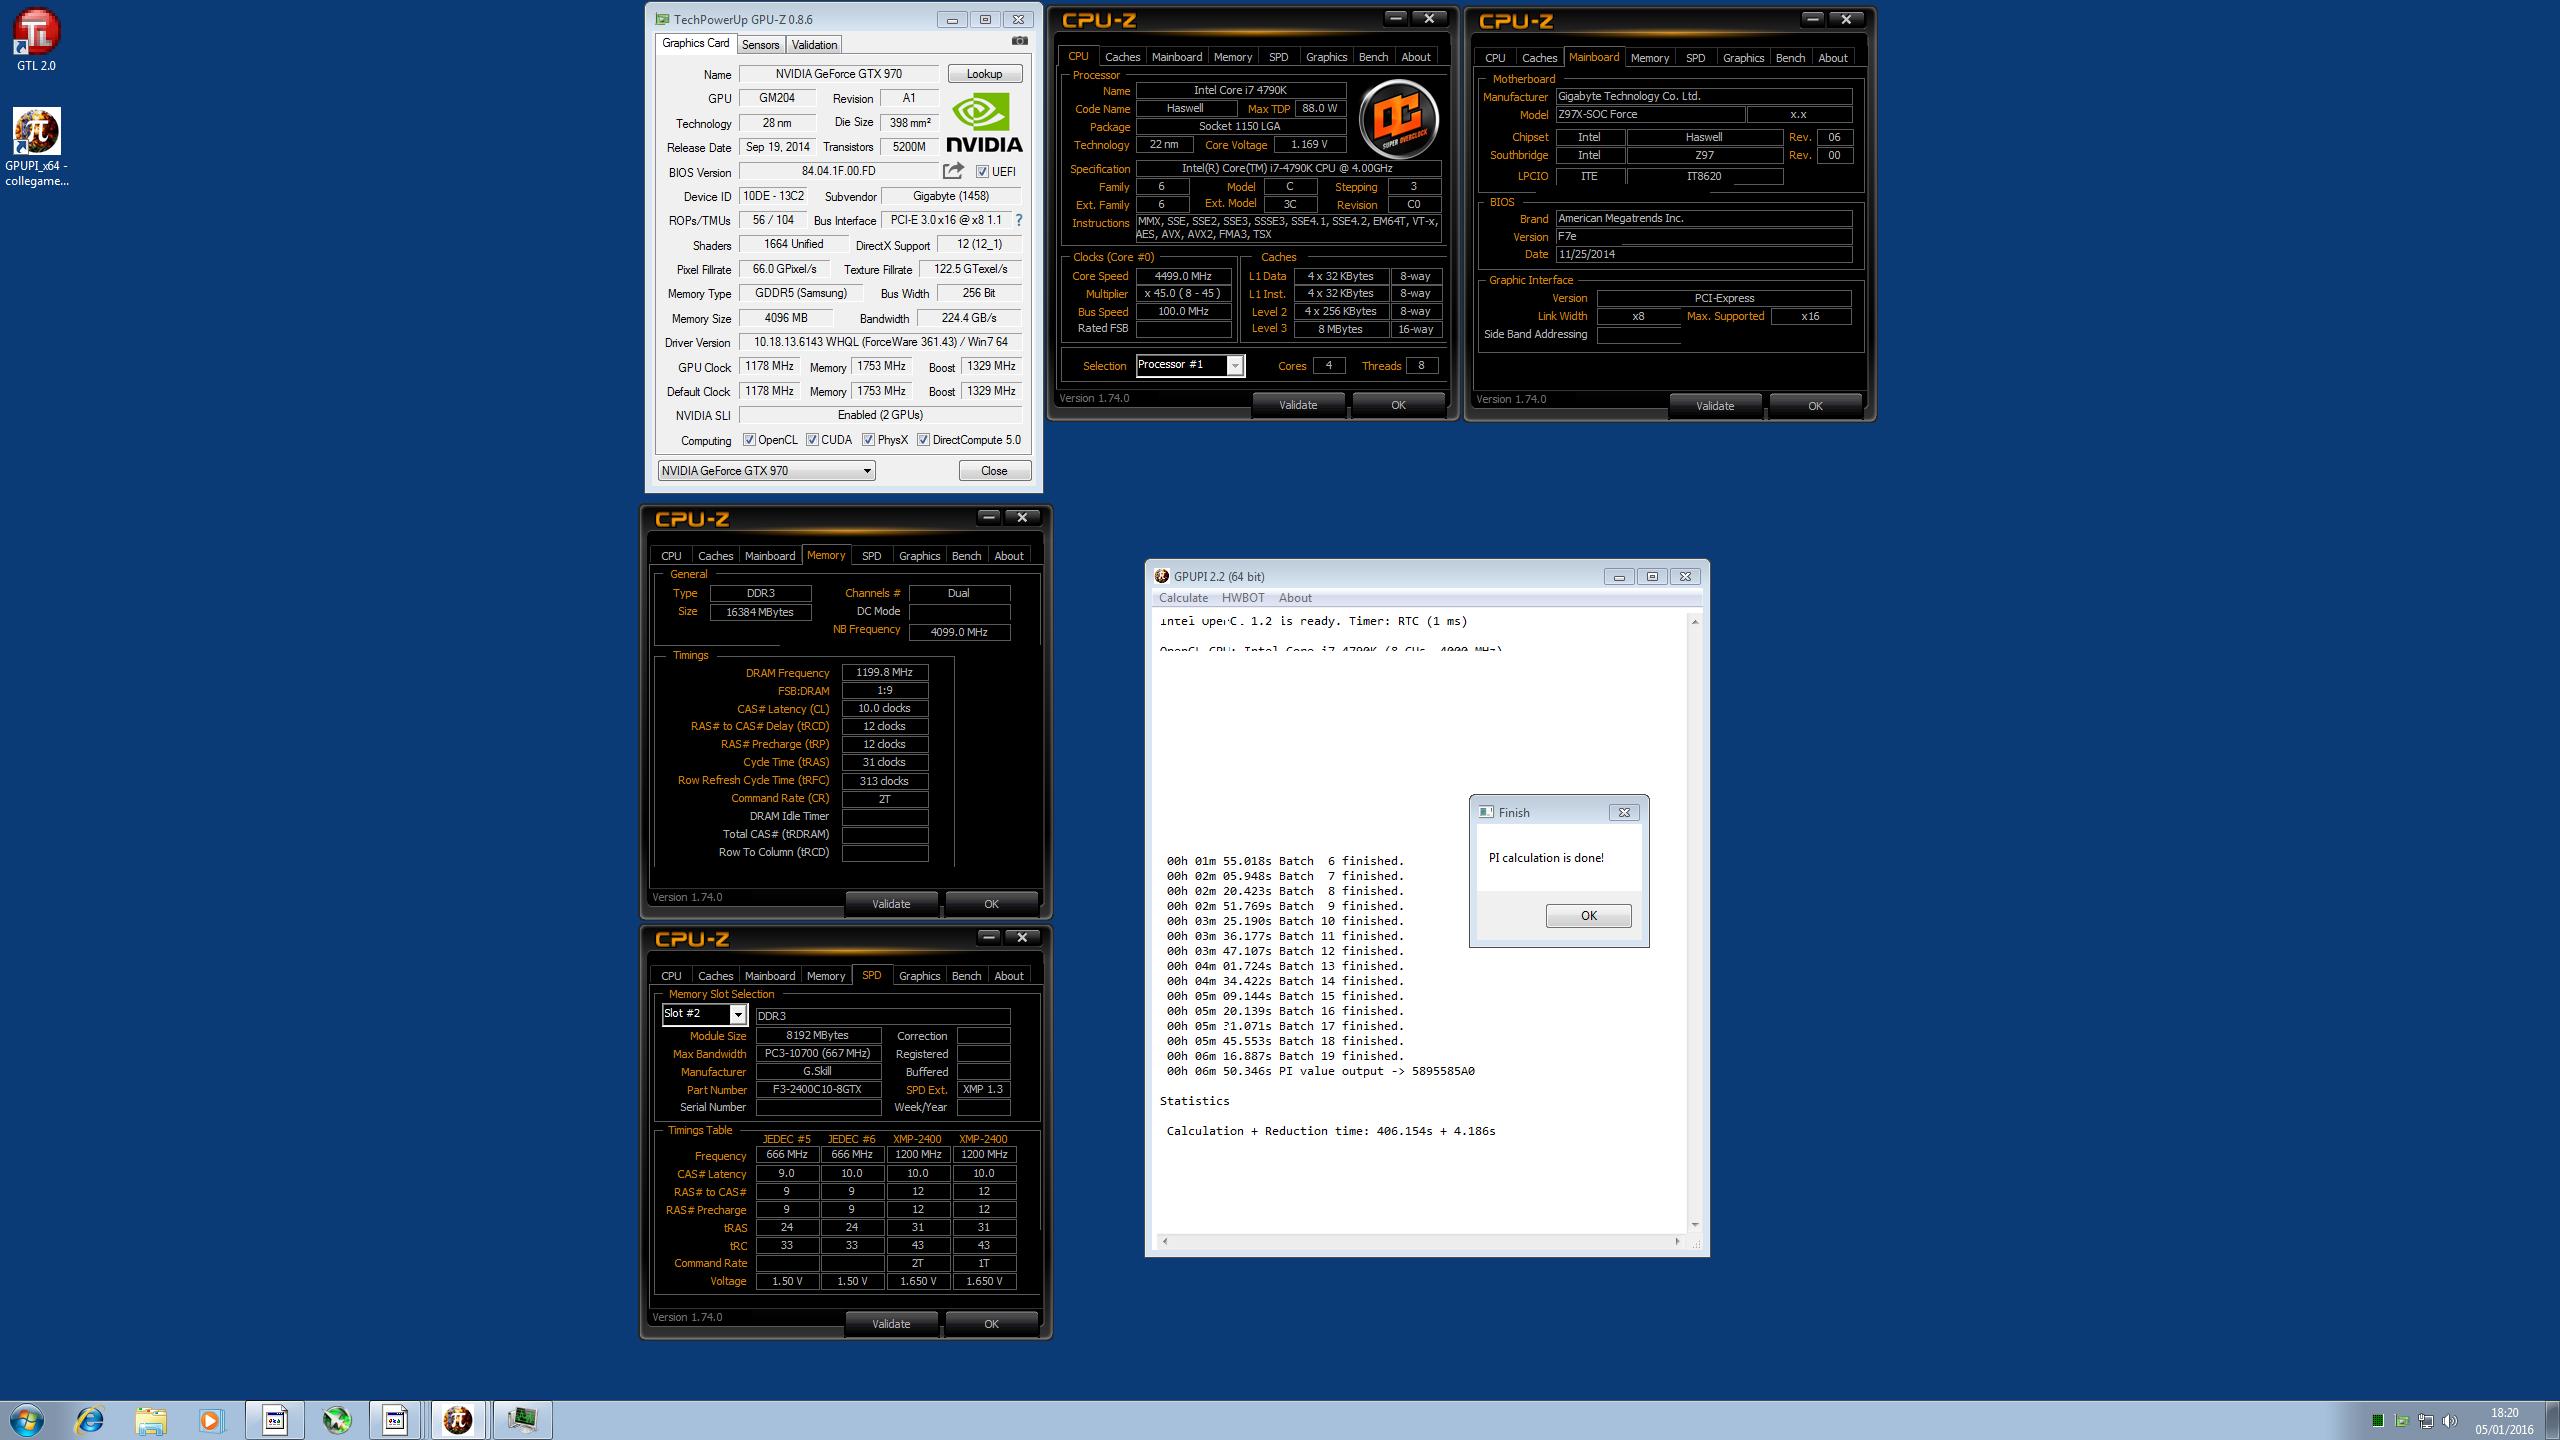The width and height of the screenshot is (2560, 1440).
Task: Open the GTL 2.0 desktop shortcut
Action: 37,40
